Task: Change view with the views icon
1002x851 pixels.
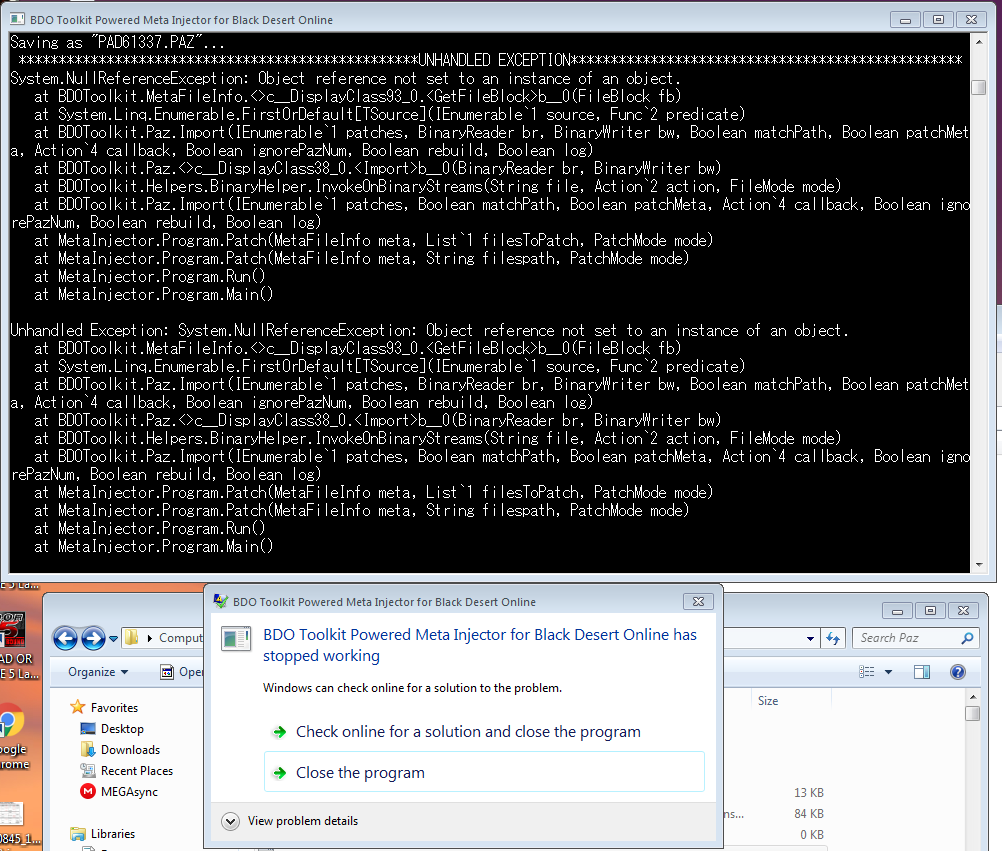Action: click(x=867, y=672)
